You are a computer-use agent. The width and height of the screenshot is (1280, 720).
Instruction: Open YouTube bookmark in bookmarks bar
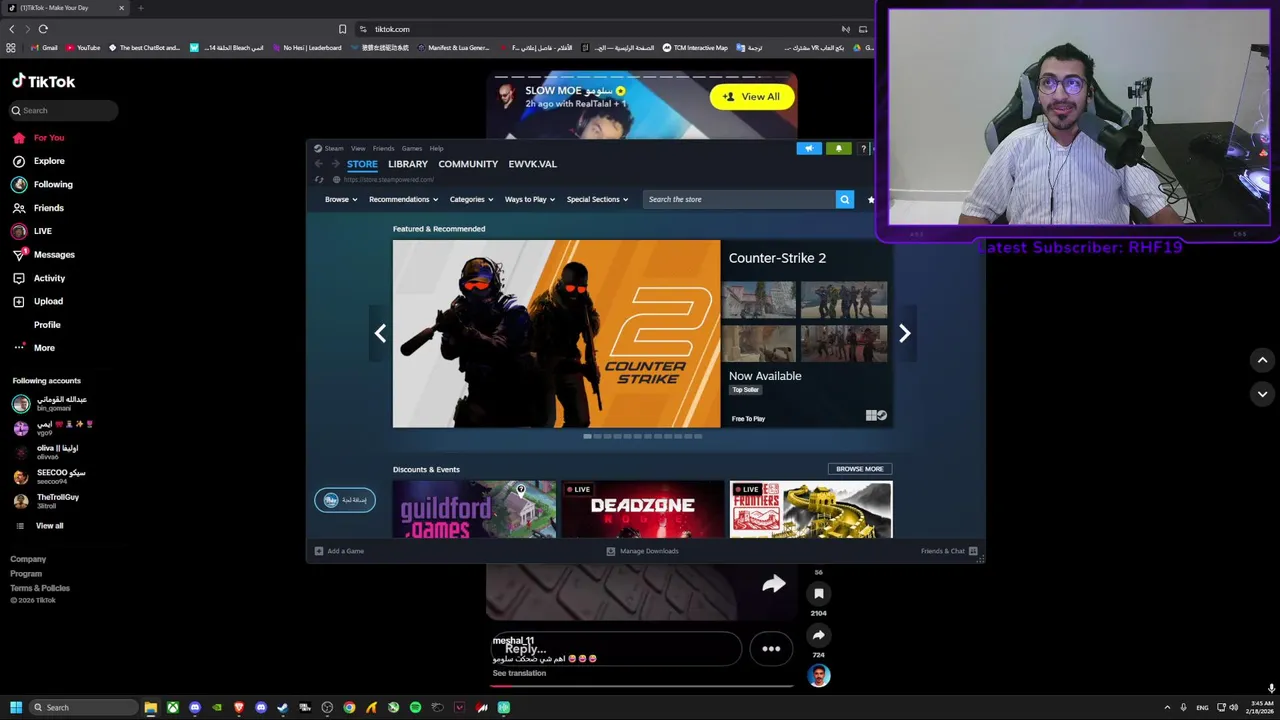point(83,48)
